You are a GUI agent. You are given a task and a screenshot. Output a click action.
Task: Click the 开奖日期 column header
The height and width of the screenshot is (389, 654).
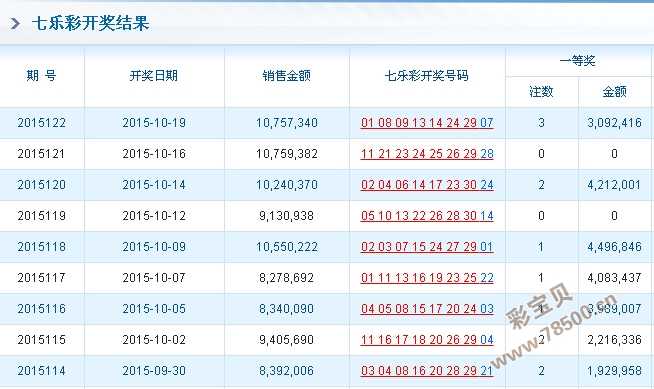pyautogui.click(x=154, y=75)
